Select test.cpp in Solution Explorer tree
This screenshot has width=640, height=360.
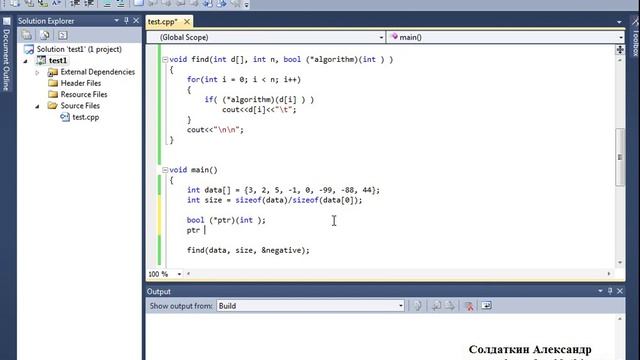tap(86, 117)
